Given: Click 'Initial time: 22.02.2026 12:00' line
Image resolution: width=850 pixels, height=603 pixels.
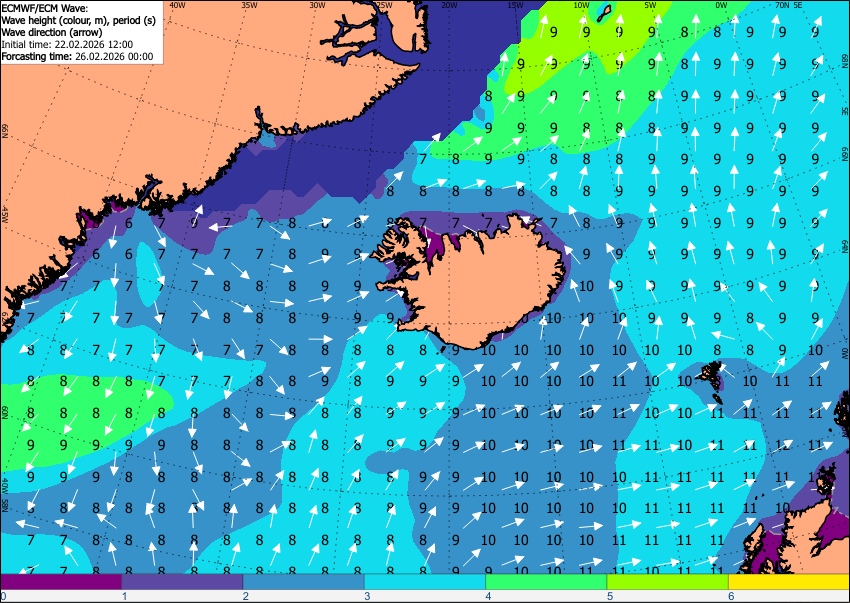Looking at the screenshot, I should (67, 44).
